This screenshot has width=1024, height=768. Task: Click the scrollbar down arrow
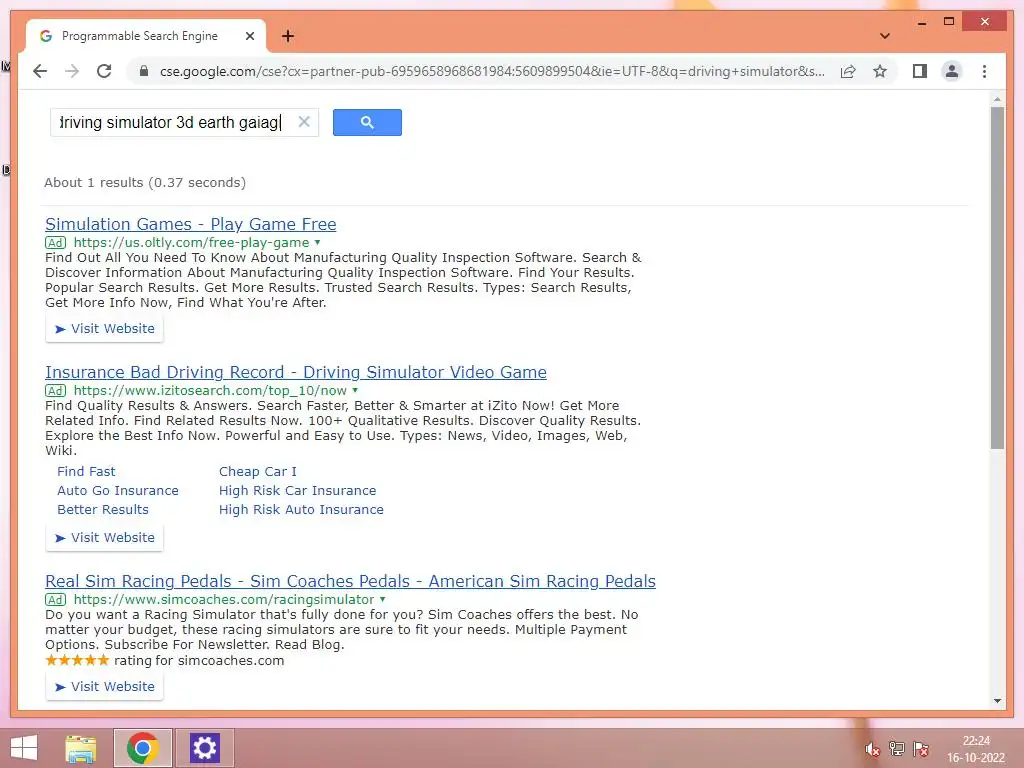997,701
